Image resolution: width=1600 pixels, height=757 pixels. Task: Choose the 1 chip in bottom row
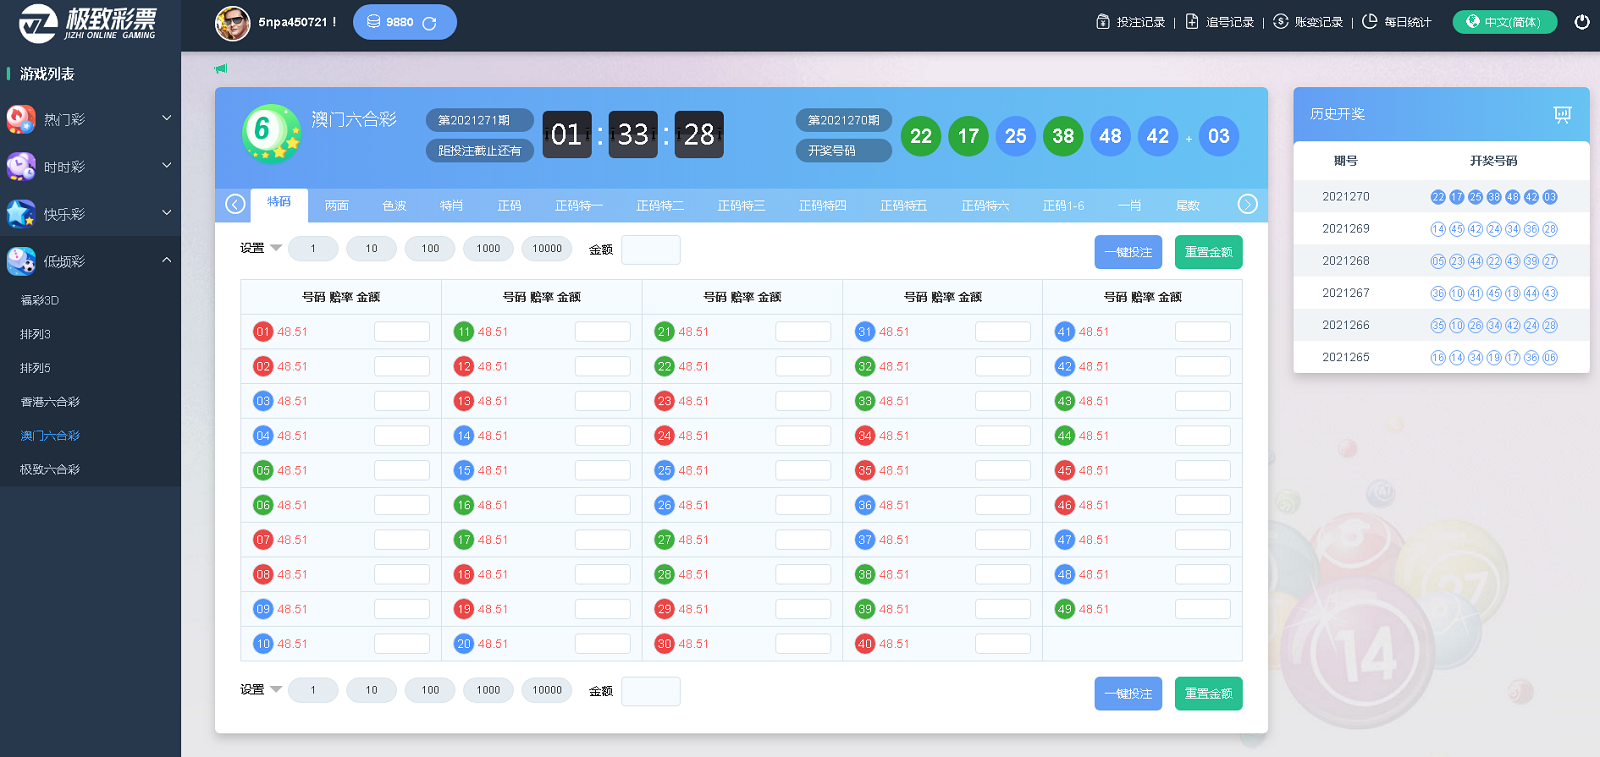click(313, 690)
